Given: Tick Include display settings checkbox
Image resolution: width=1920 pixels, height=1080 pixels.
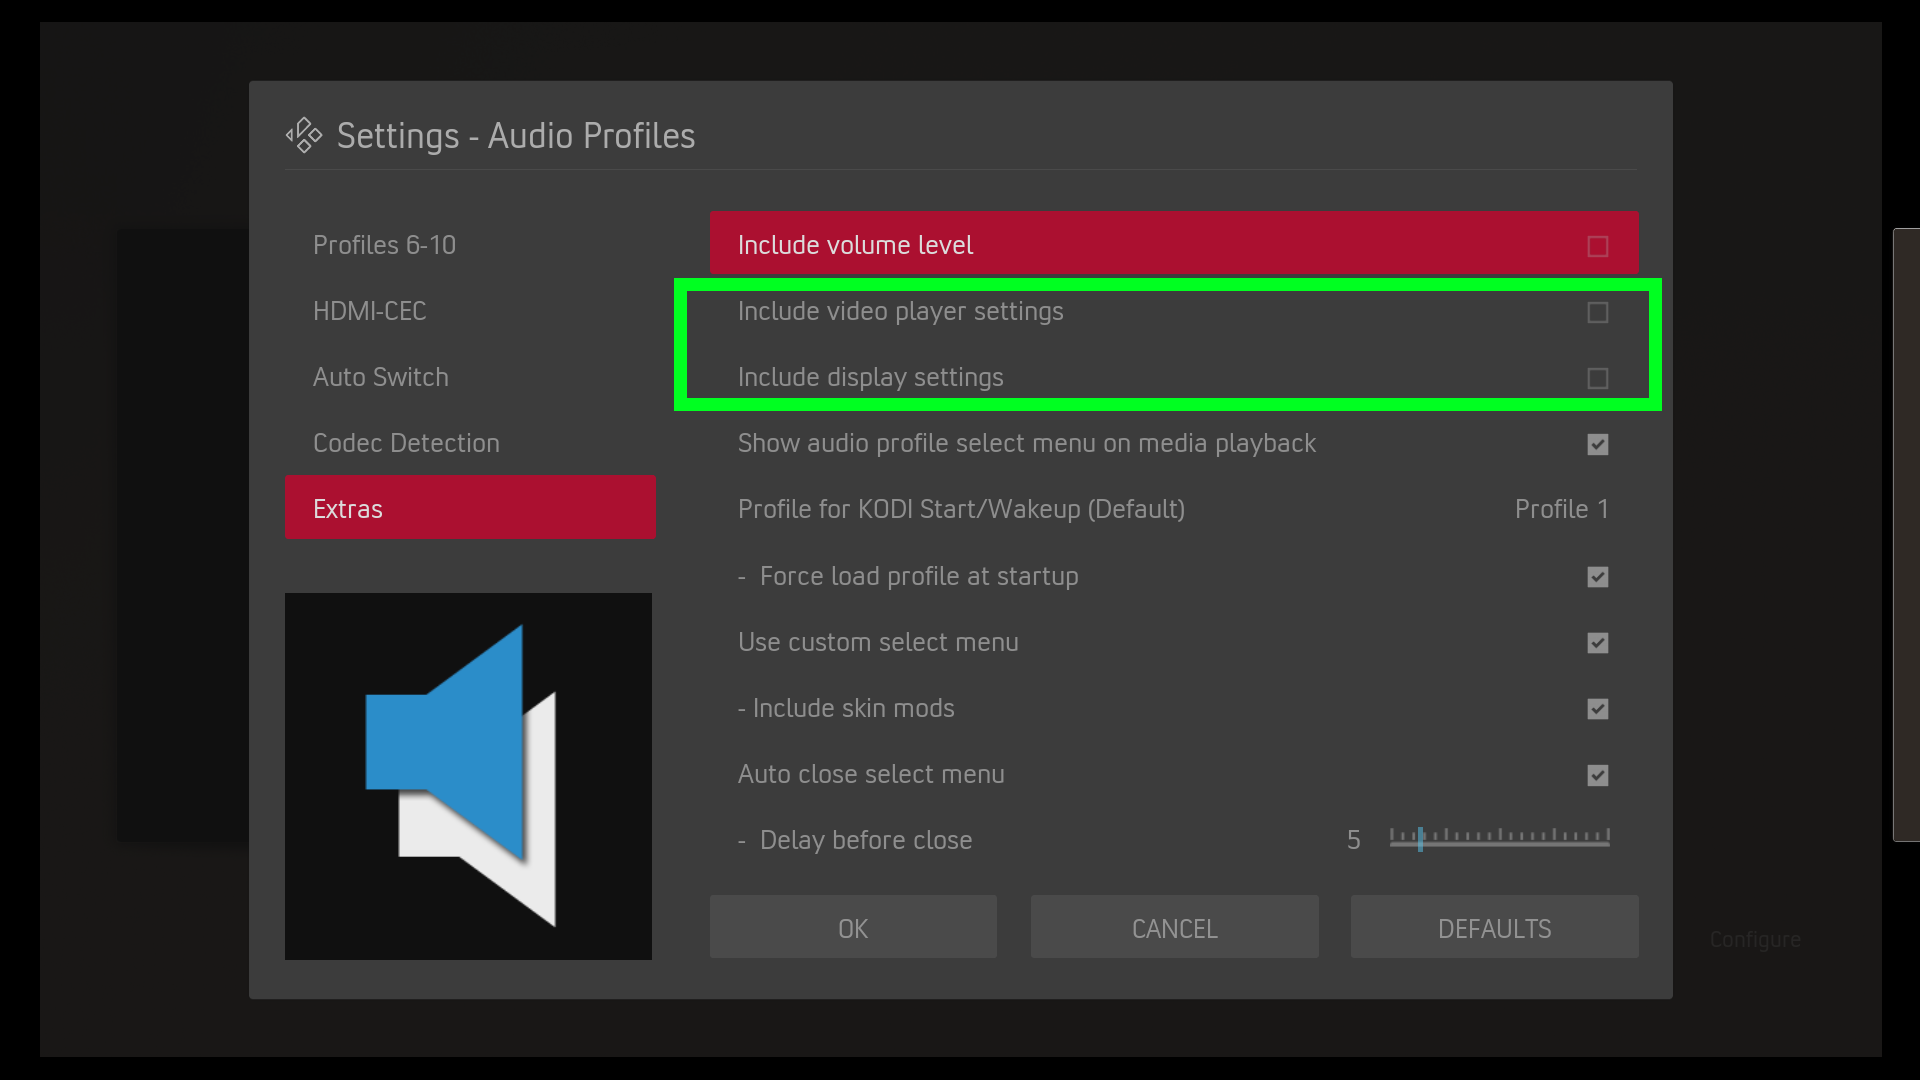Looking at the screenshot, I should click(1597, 378).
